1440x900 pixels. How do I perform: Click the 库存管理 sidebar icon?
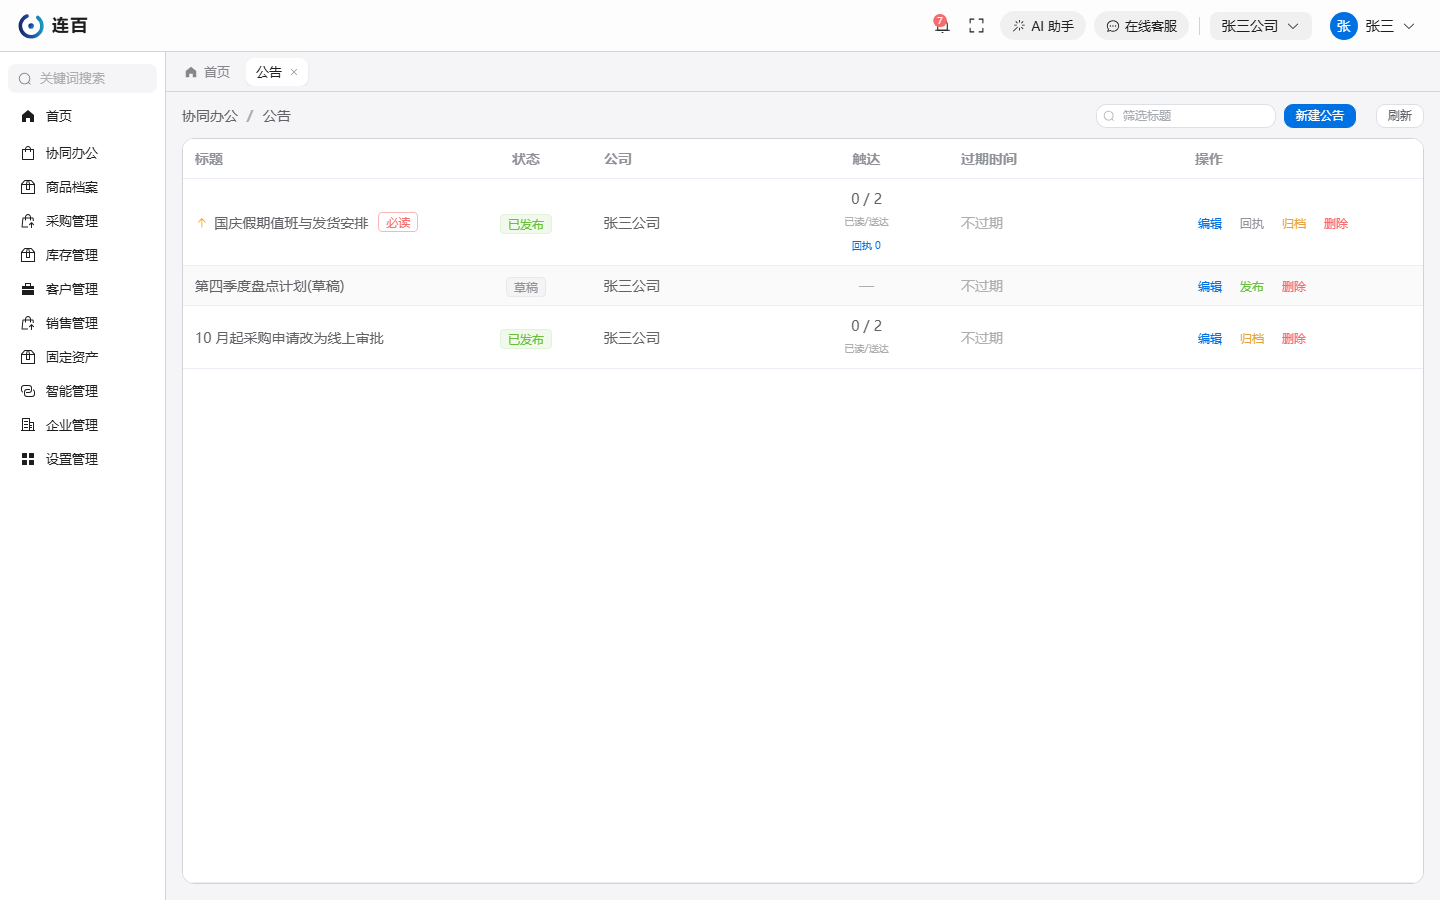28,255
